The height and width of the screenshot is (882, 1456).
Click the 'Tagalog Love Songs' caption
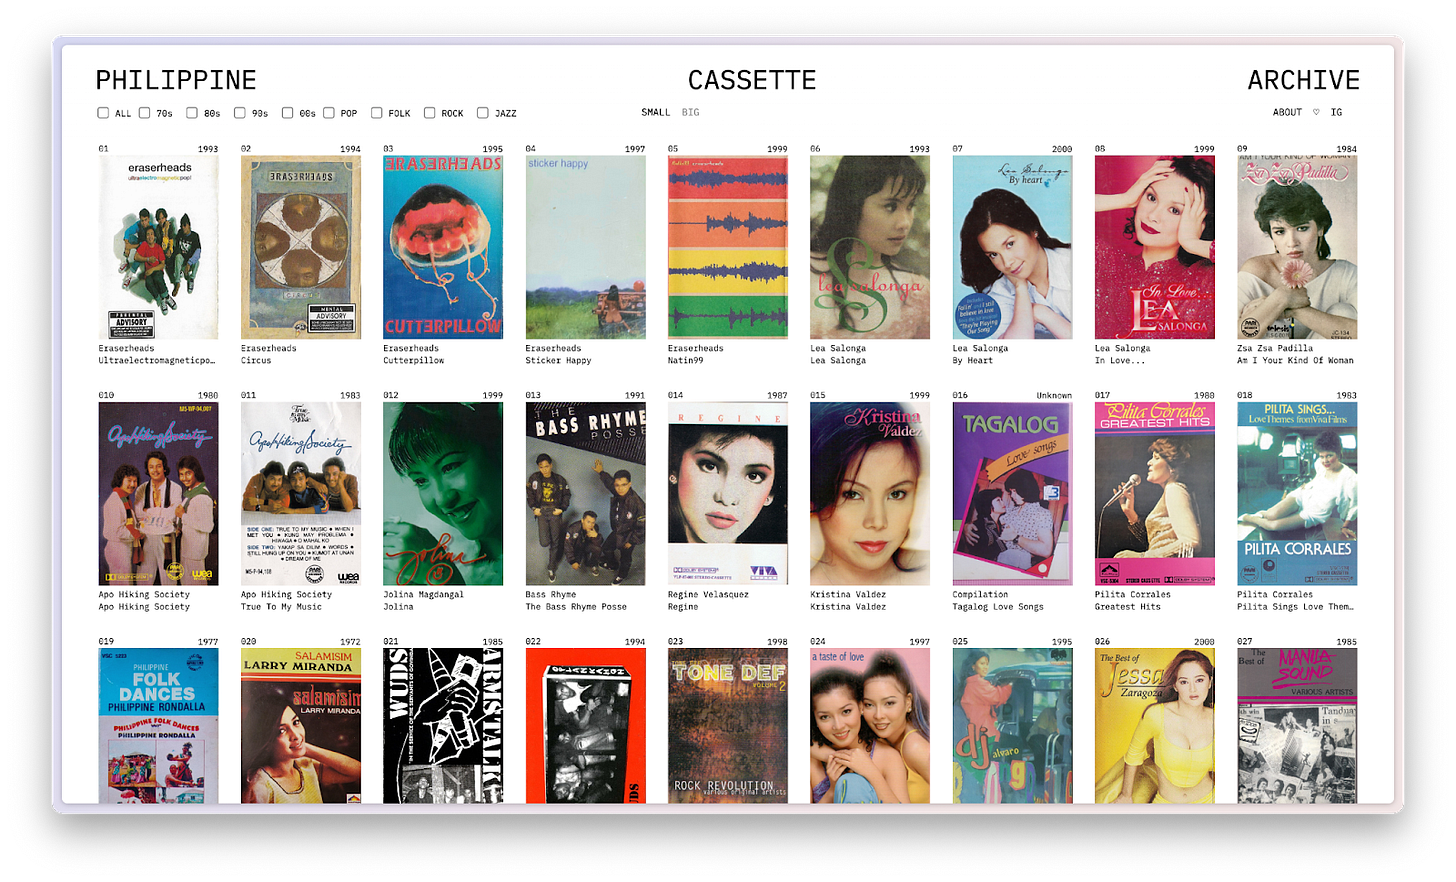(997, 607)
